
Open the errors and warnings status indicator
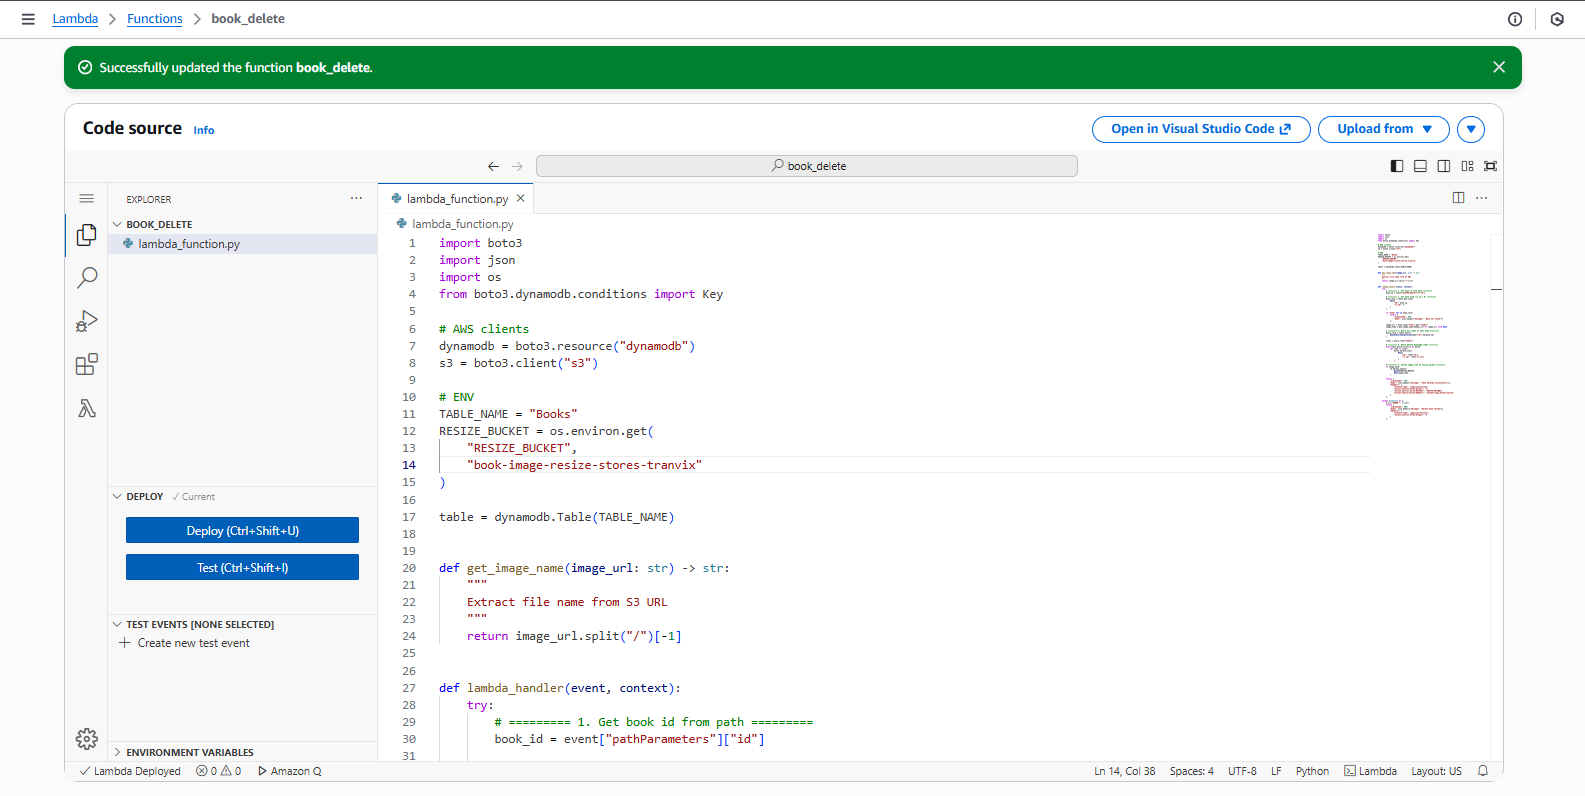(x=219, y=771)
